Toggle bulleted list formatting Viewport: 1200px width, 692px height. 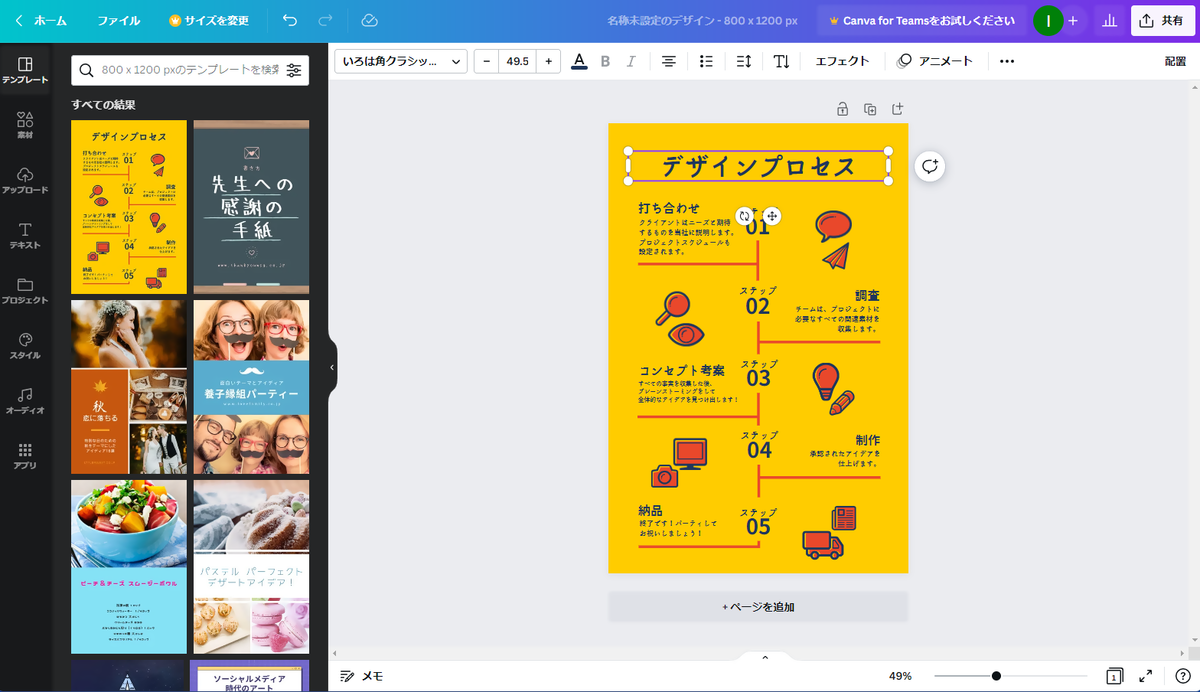point(706,61)
